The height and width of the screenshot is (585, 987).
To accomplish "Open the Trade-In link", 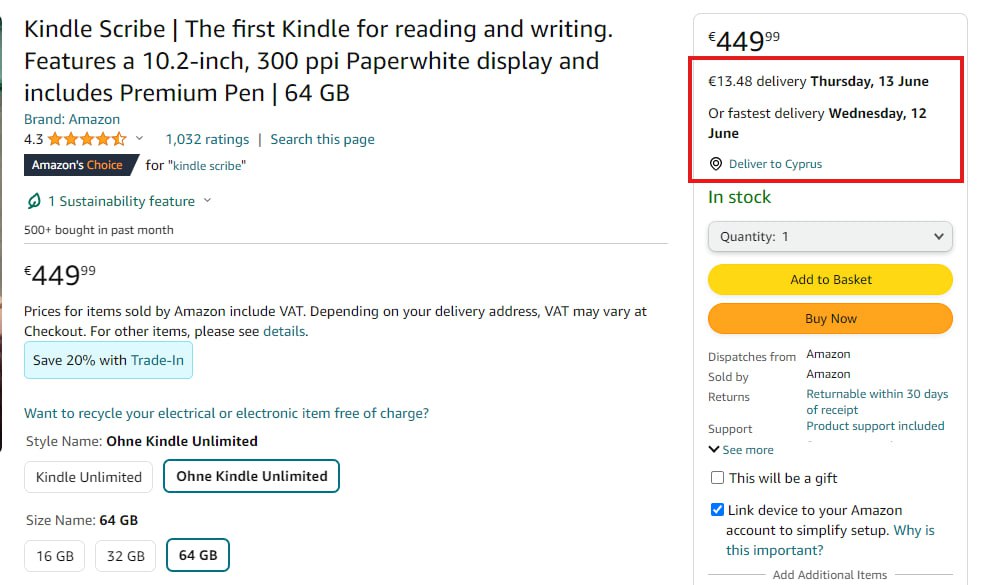I will point(157,360).
